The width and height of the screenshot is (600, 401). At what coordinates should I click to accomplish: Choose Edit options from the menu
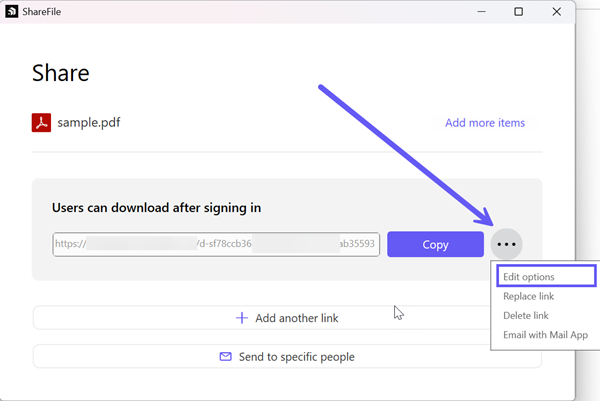tap(546, 276)
